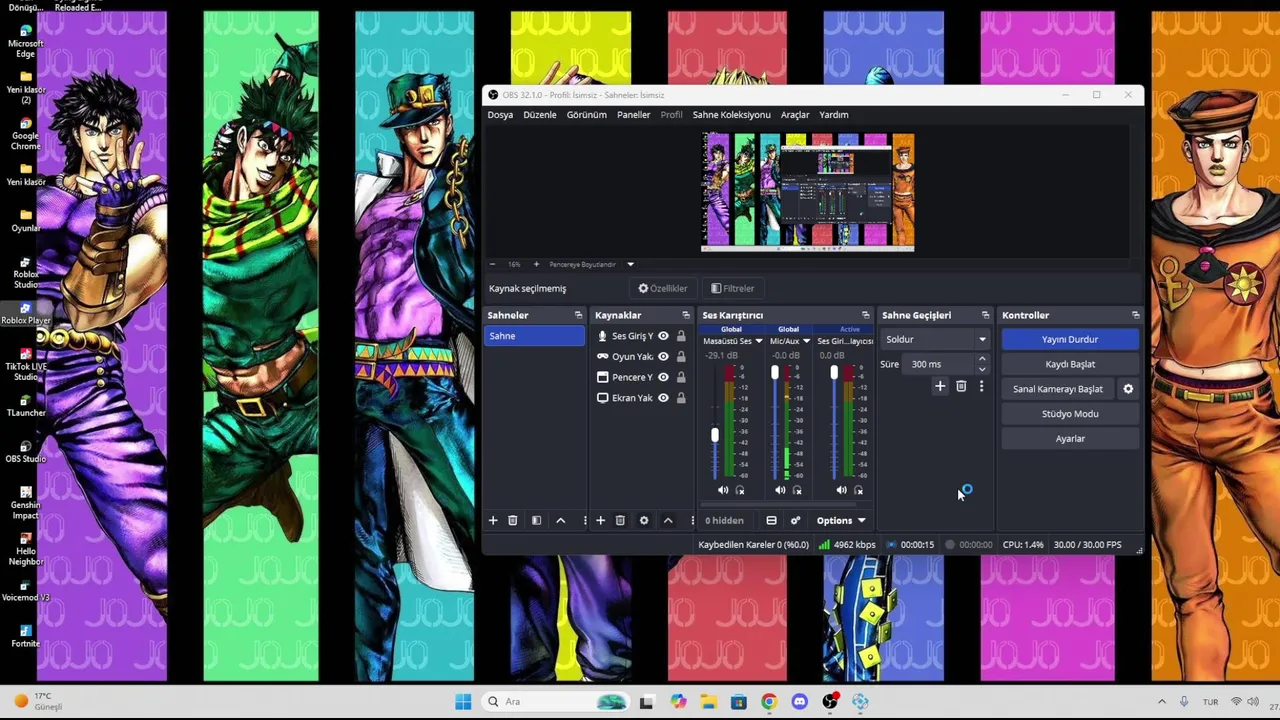Toggle mixer layout icon next to hidden count

771,520
